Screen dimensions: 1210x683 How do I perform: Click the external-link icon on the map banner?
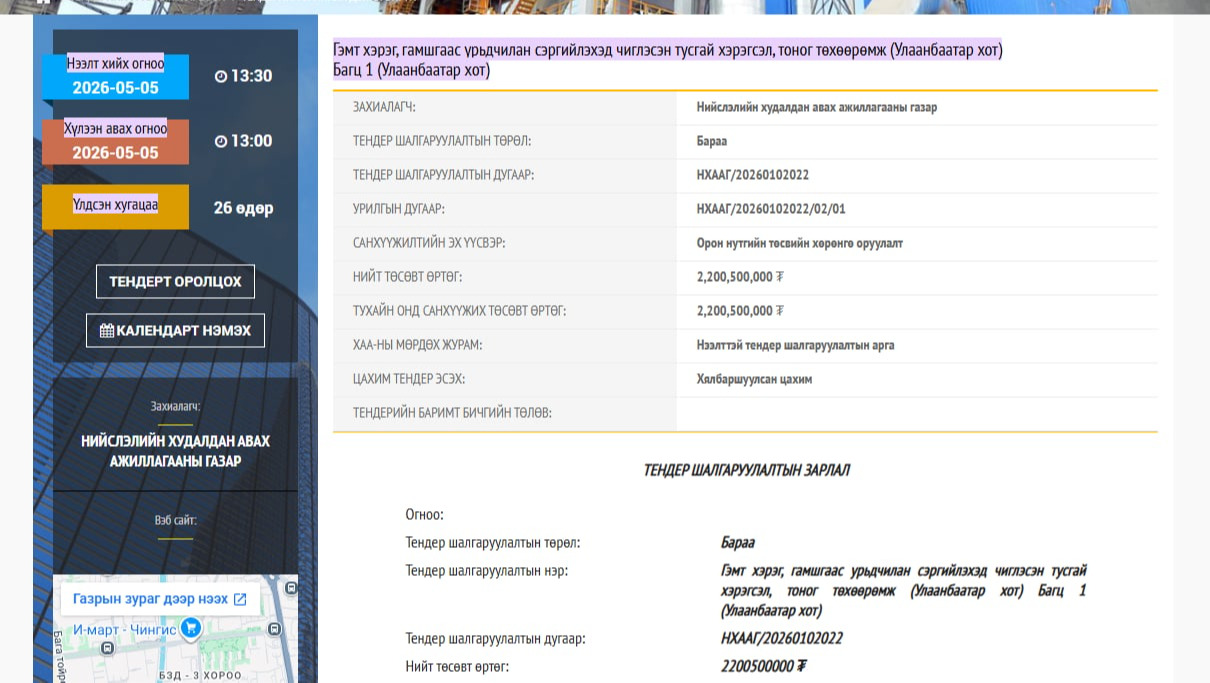(240, 599)
